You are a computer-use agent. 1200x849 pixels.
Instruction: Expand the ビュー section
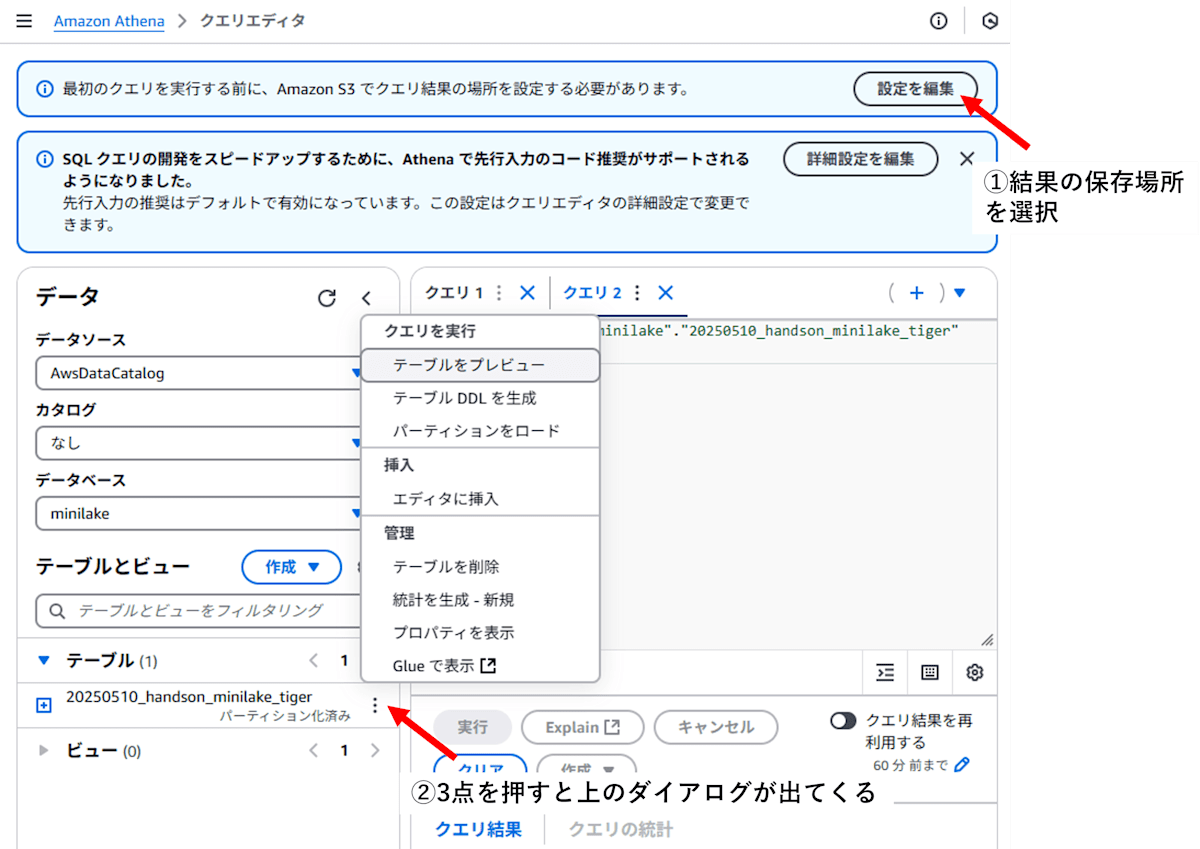[43, 751]
